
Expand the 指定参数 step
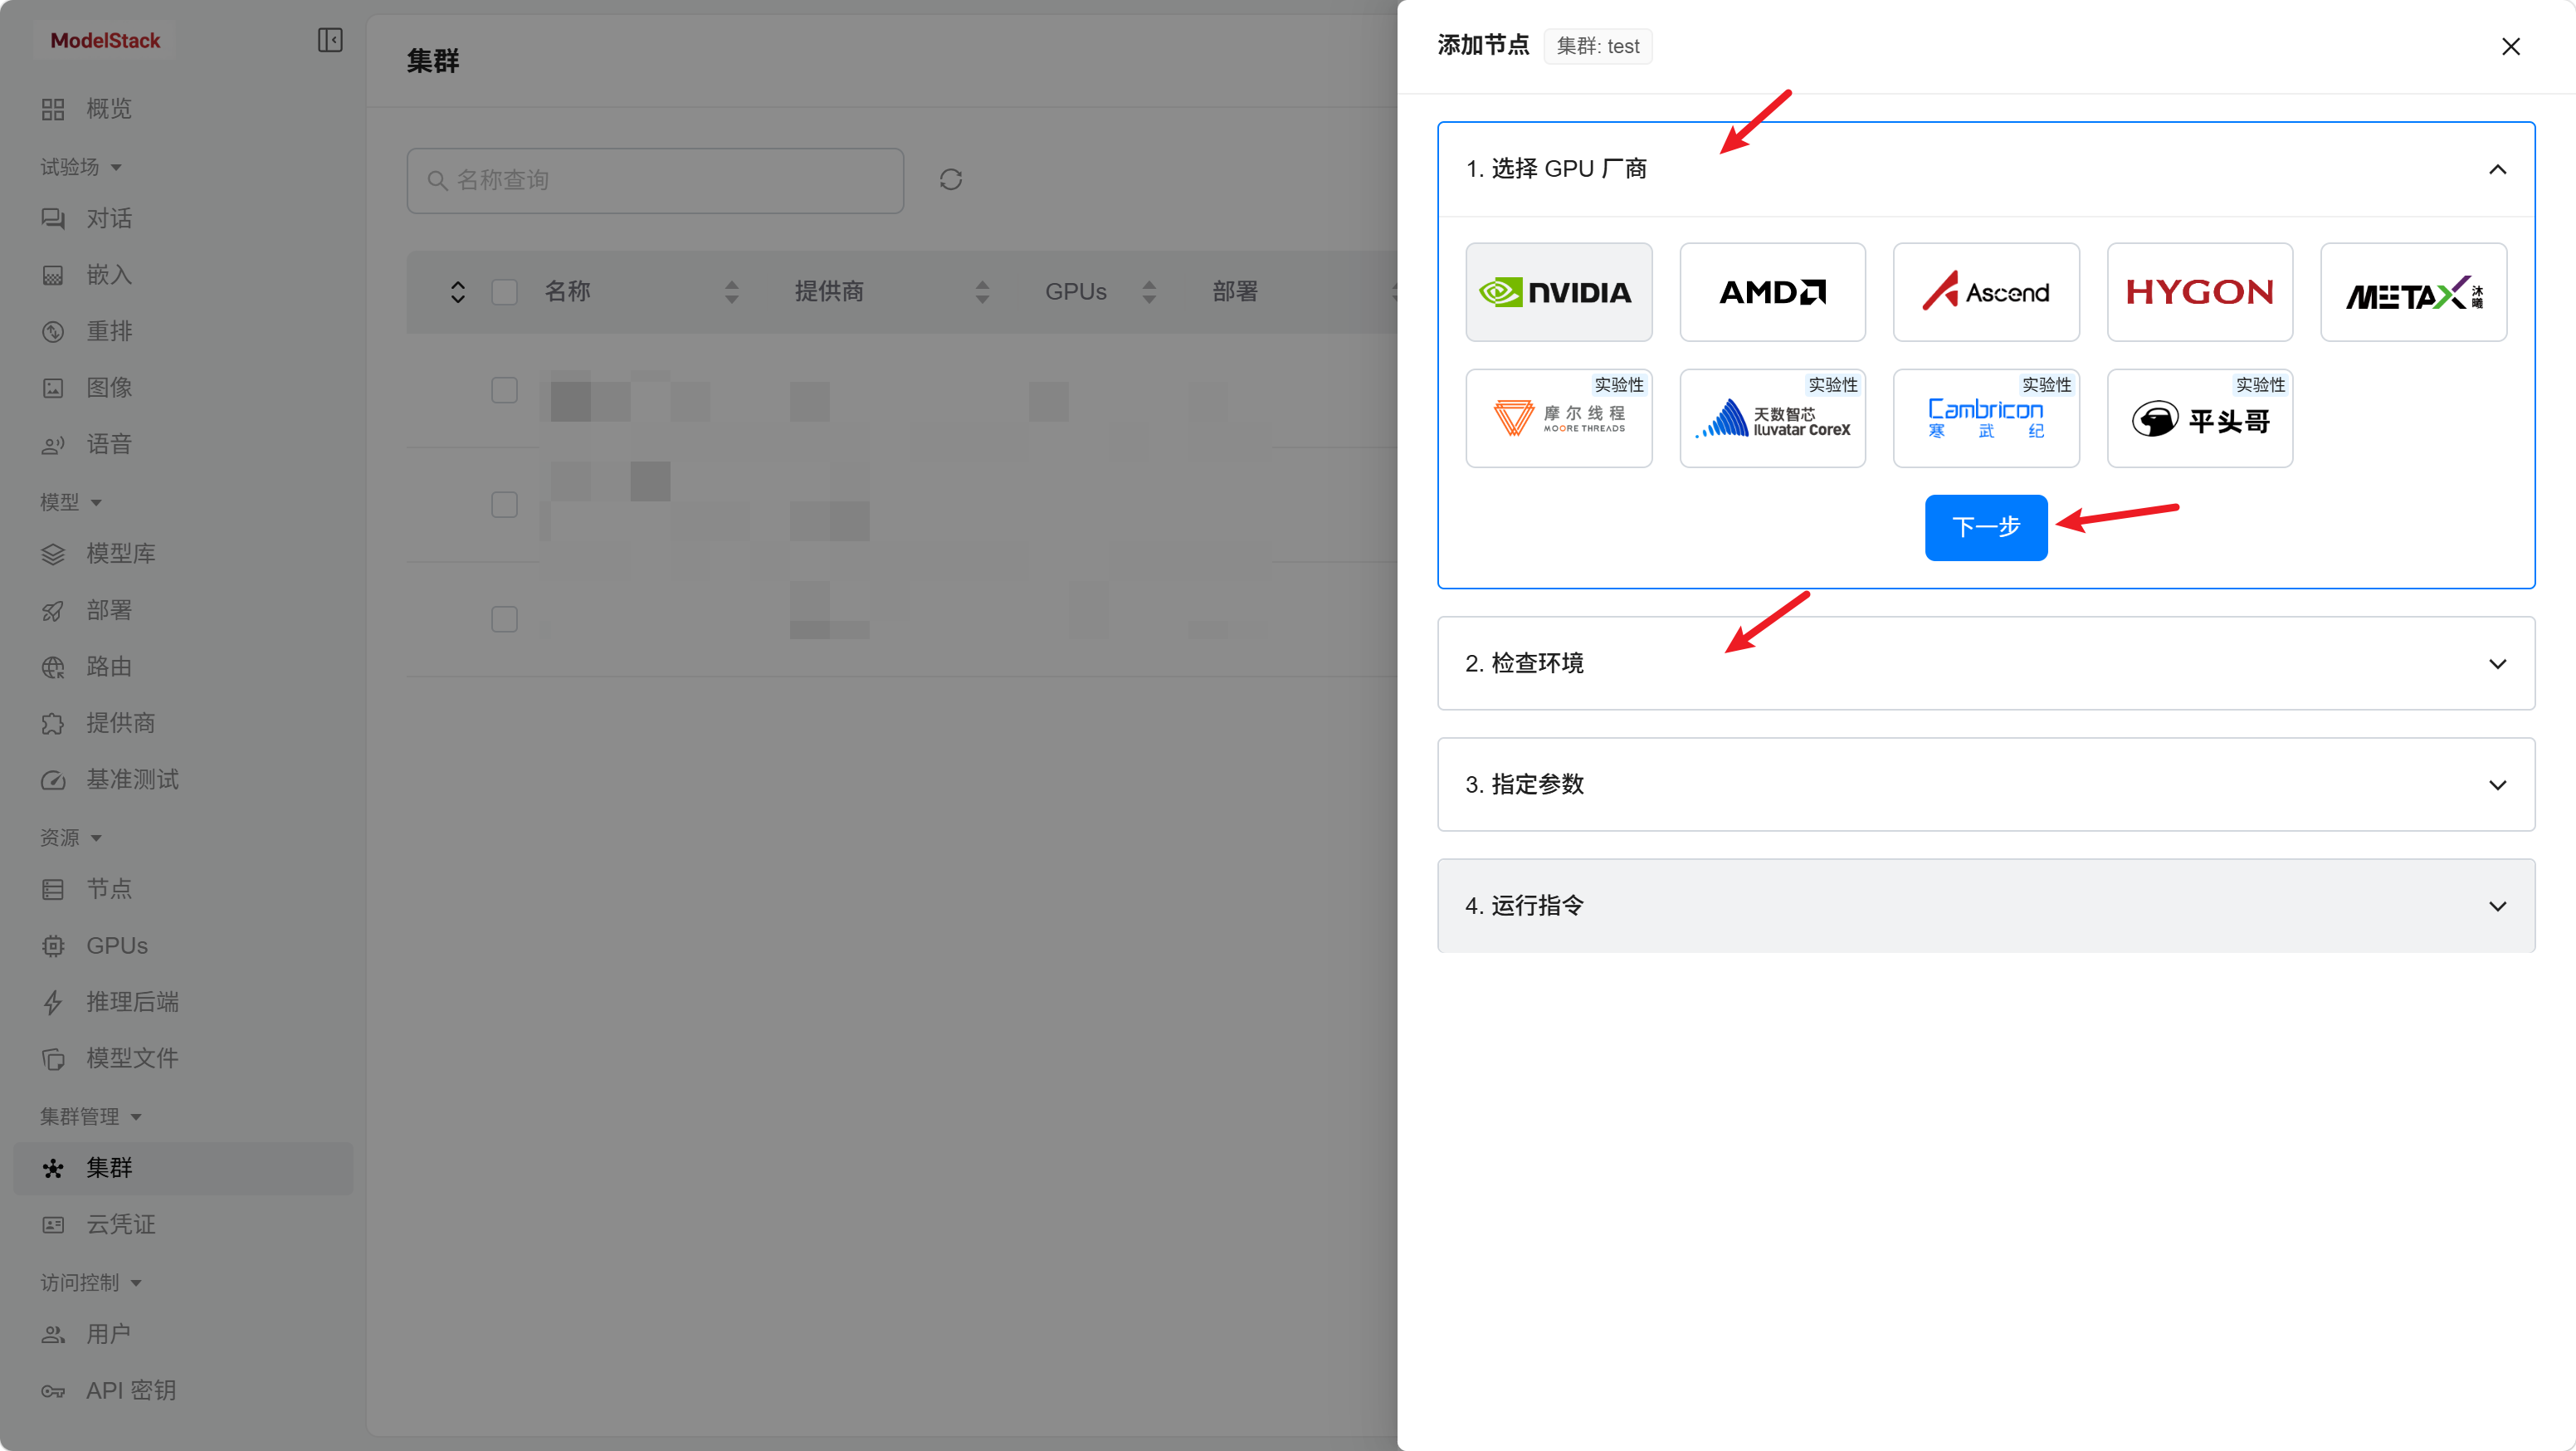click(x=1986, y=784)
